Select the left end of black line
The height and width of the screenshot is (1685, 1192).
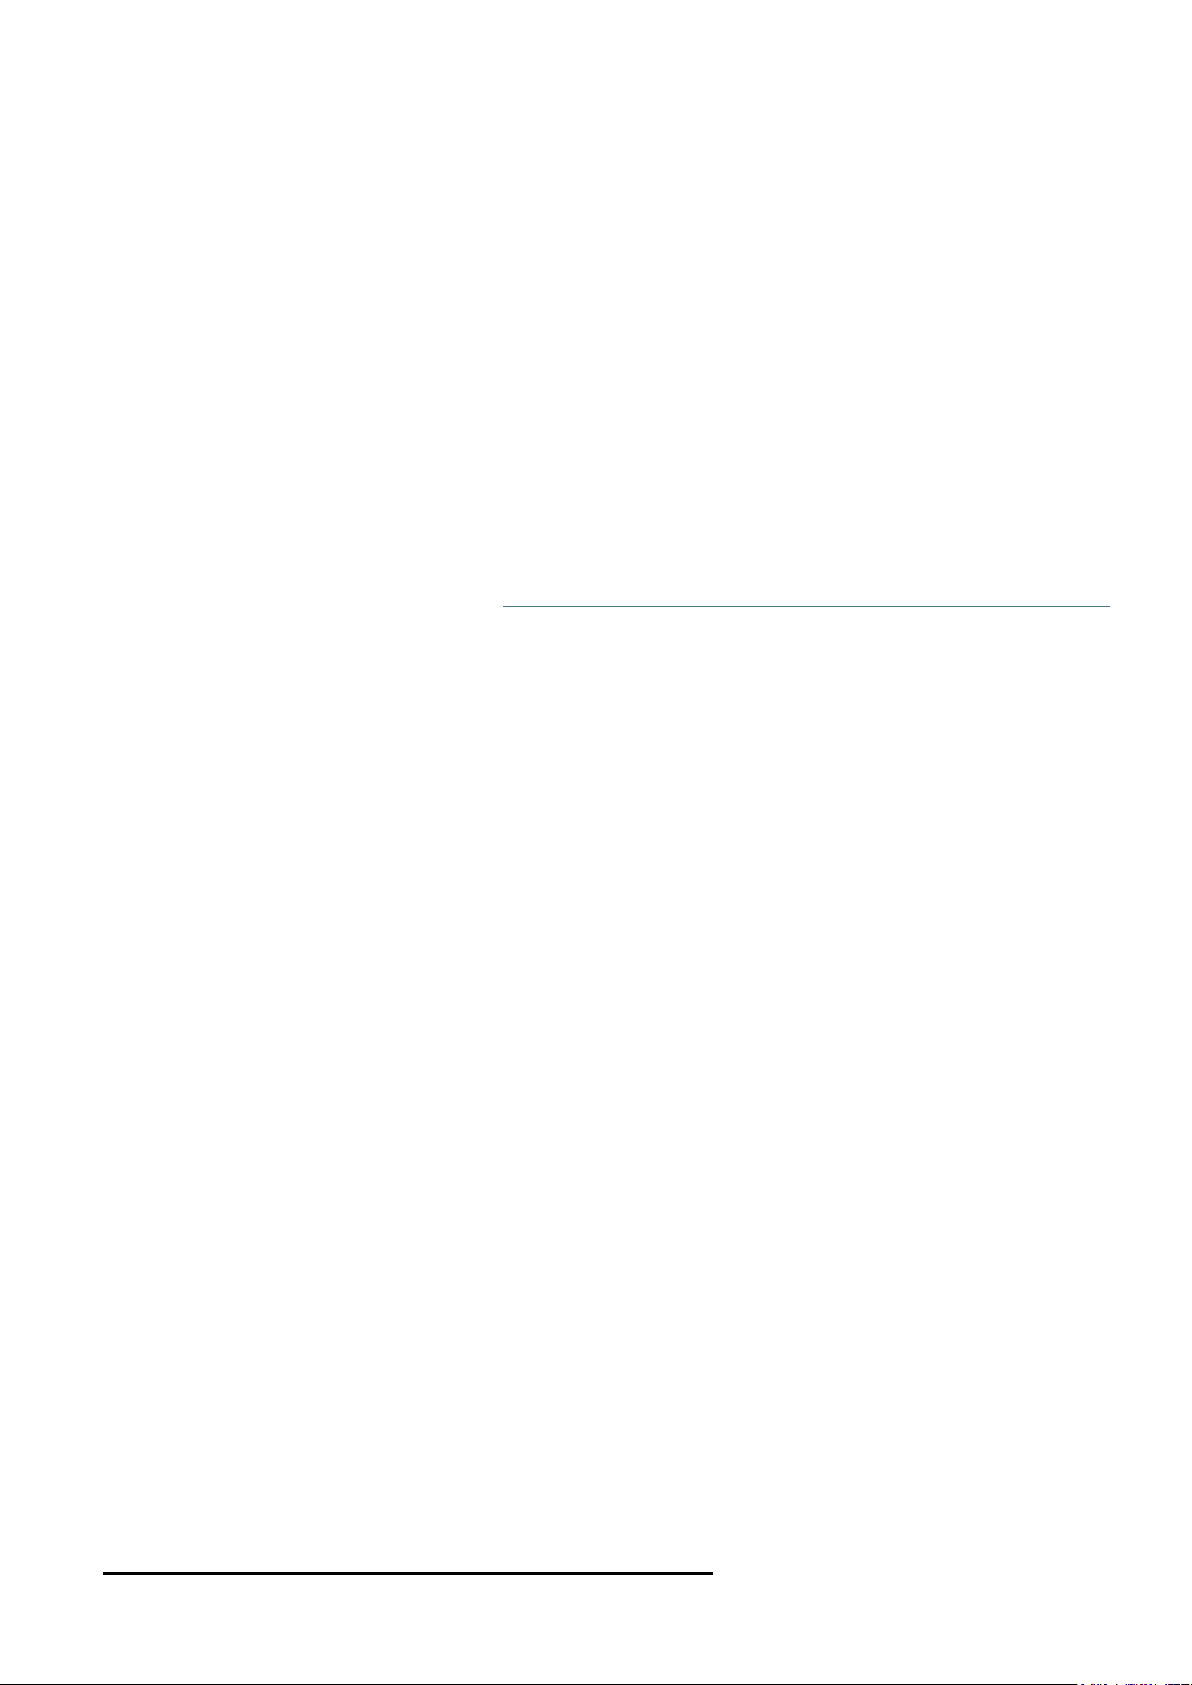pos(106,1573)
